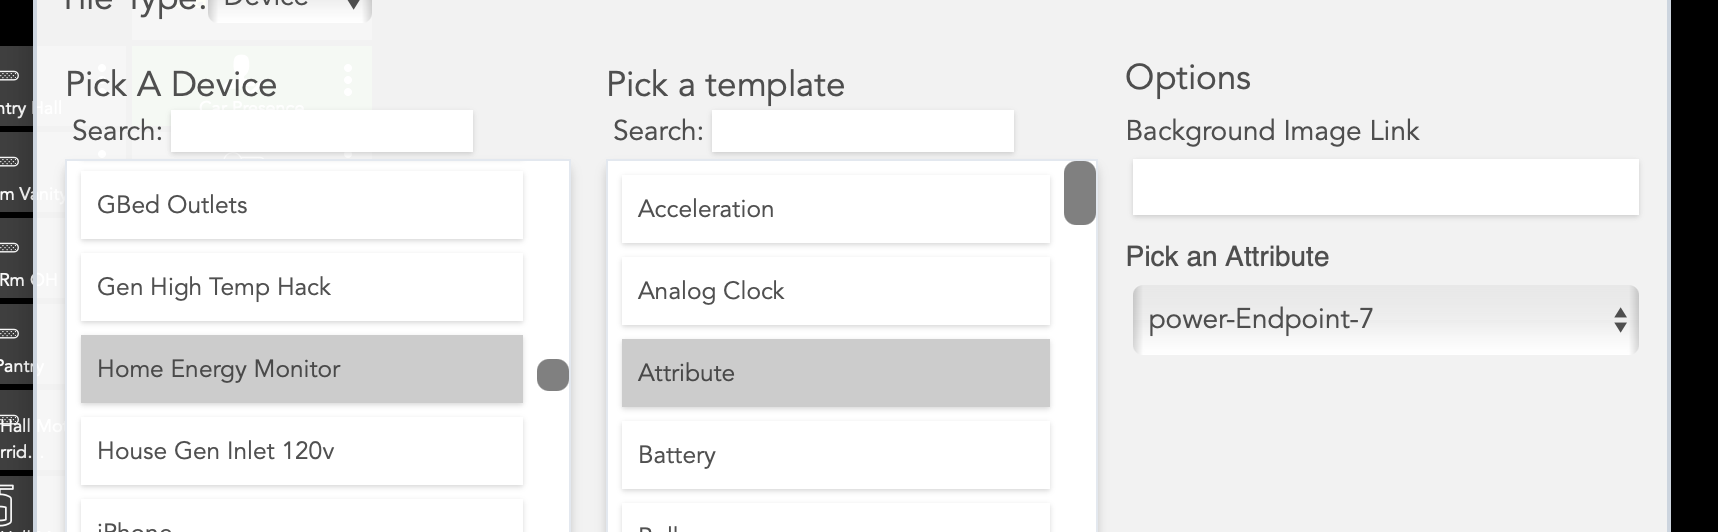Choose the Gen High Temp Hack device
This screenshot has width=1718, height=532.
click(x=302, y=287)
